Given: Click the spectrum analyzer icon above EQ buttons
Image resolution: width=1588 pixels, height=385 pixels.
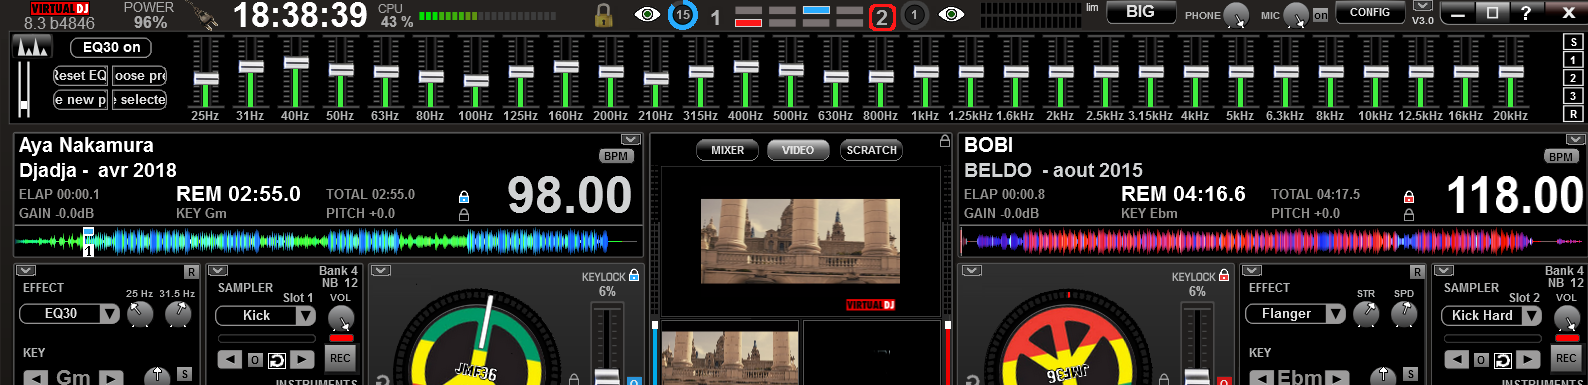Looking at the screenshot, I should pos(33,46).
